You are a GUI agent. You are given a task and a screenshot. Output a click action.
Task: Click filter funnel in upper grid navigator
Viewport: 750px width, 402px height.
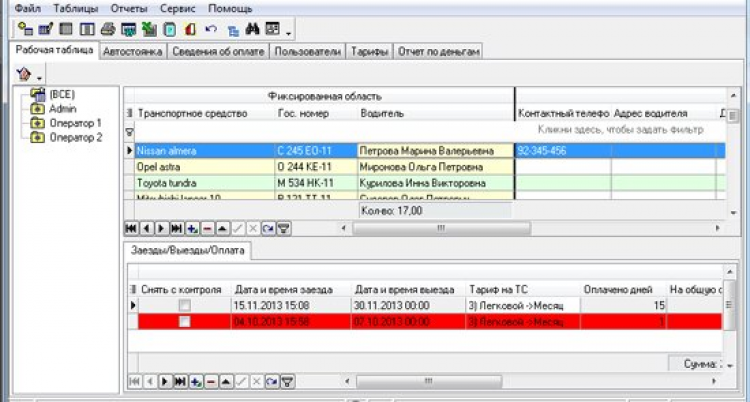pos(284,228)
